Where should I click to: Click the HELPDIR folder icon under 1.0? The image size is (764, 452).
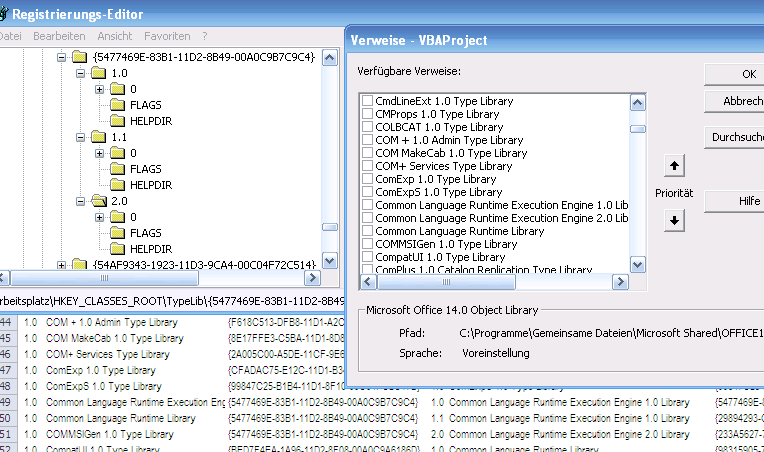click(117, 121)
